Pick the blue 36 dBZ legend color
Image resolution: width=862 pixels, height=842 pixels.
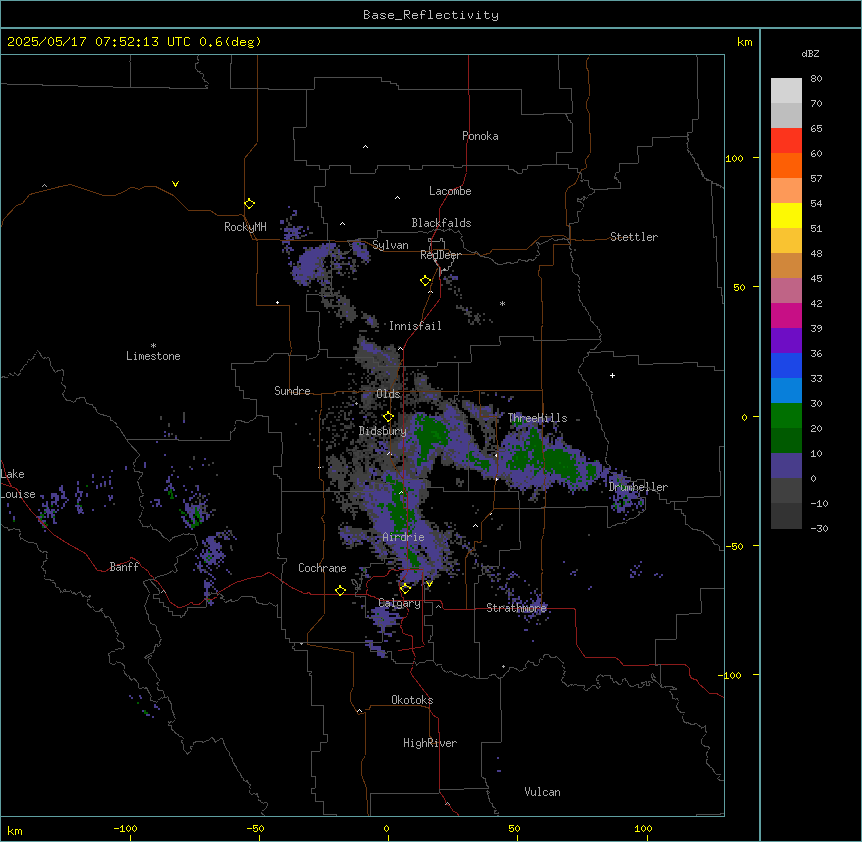pyautogui.click(x=786, y=365)
